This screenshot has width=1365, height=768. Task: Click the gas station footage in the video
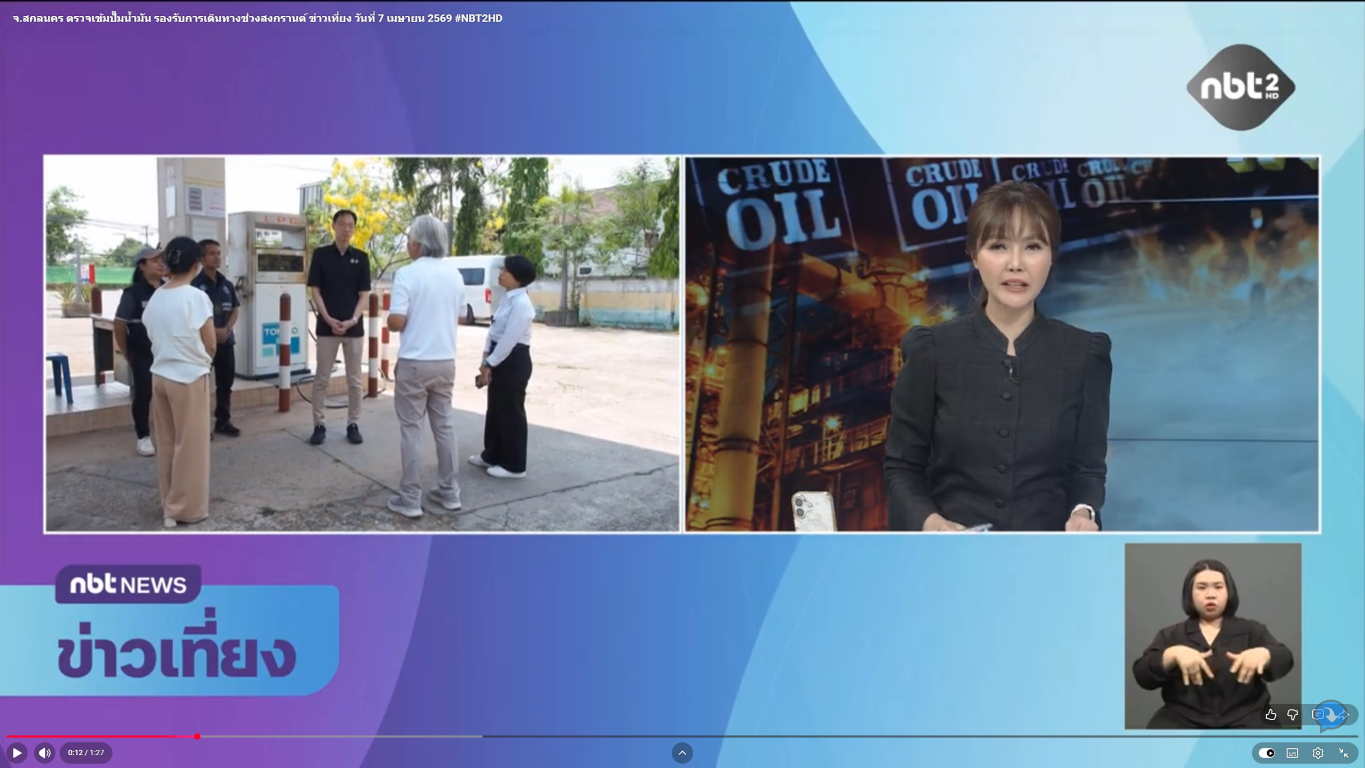point(362,343)
